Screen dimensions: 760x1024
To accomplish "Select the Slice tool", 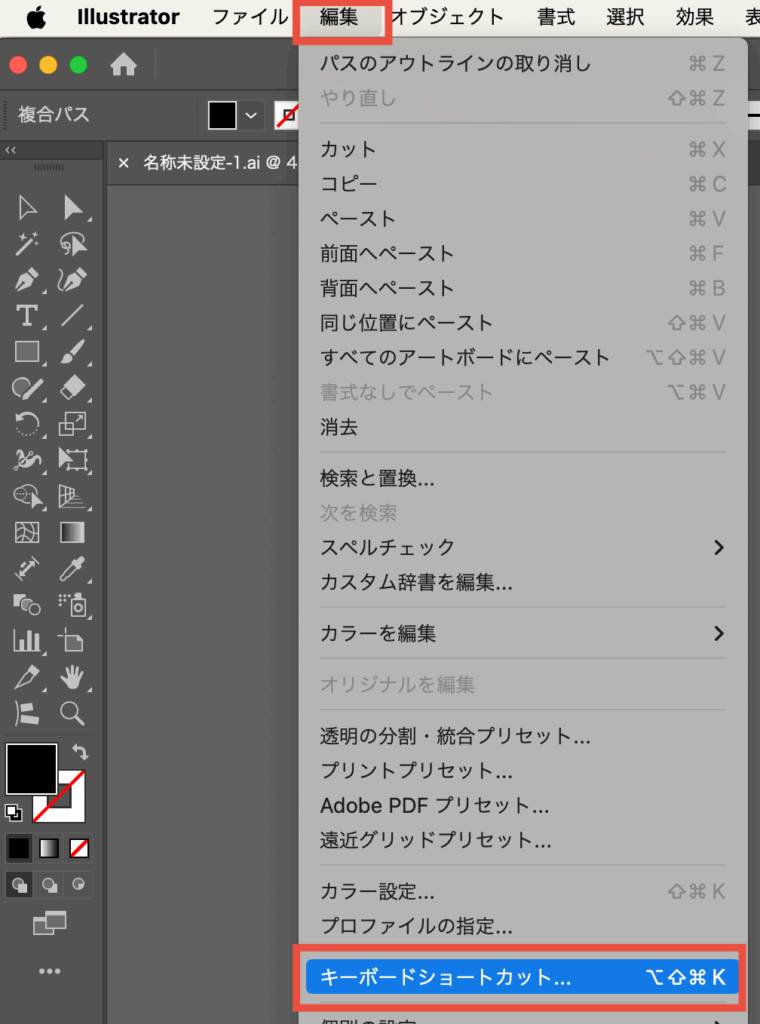I will point(27,677).
